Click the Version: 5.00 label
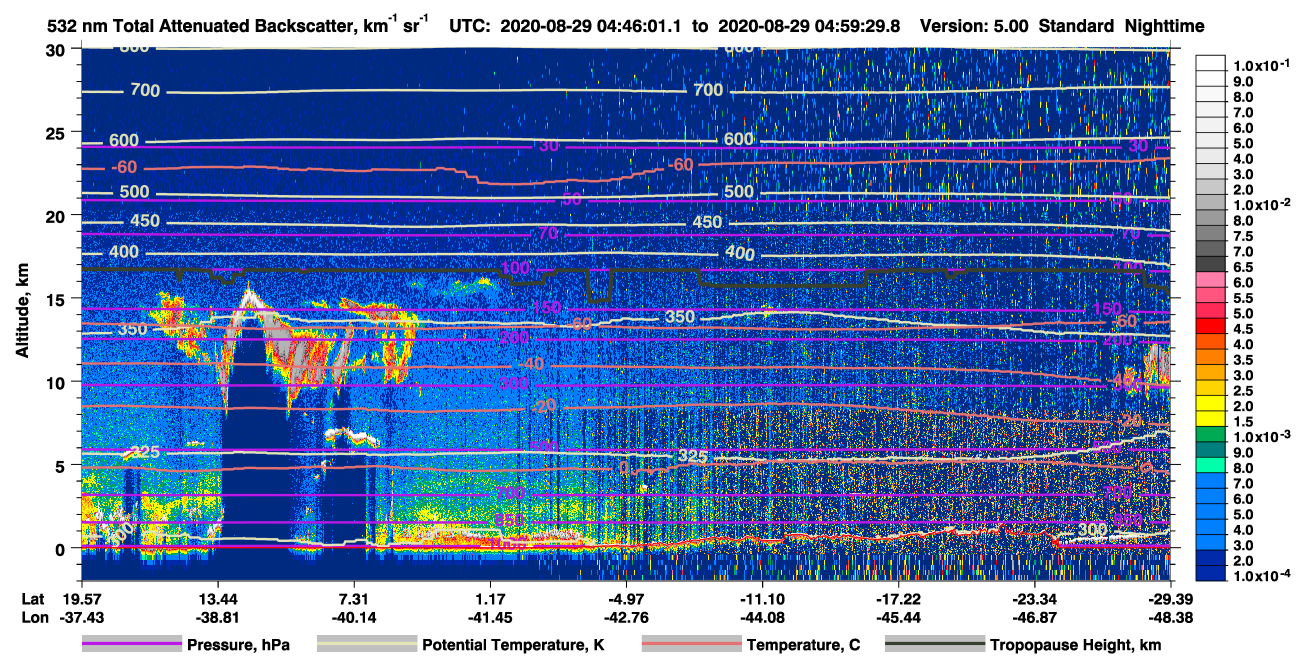 pos(972,27)
